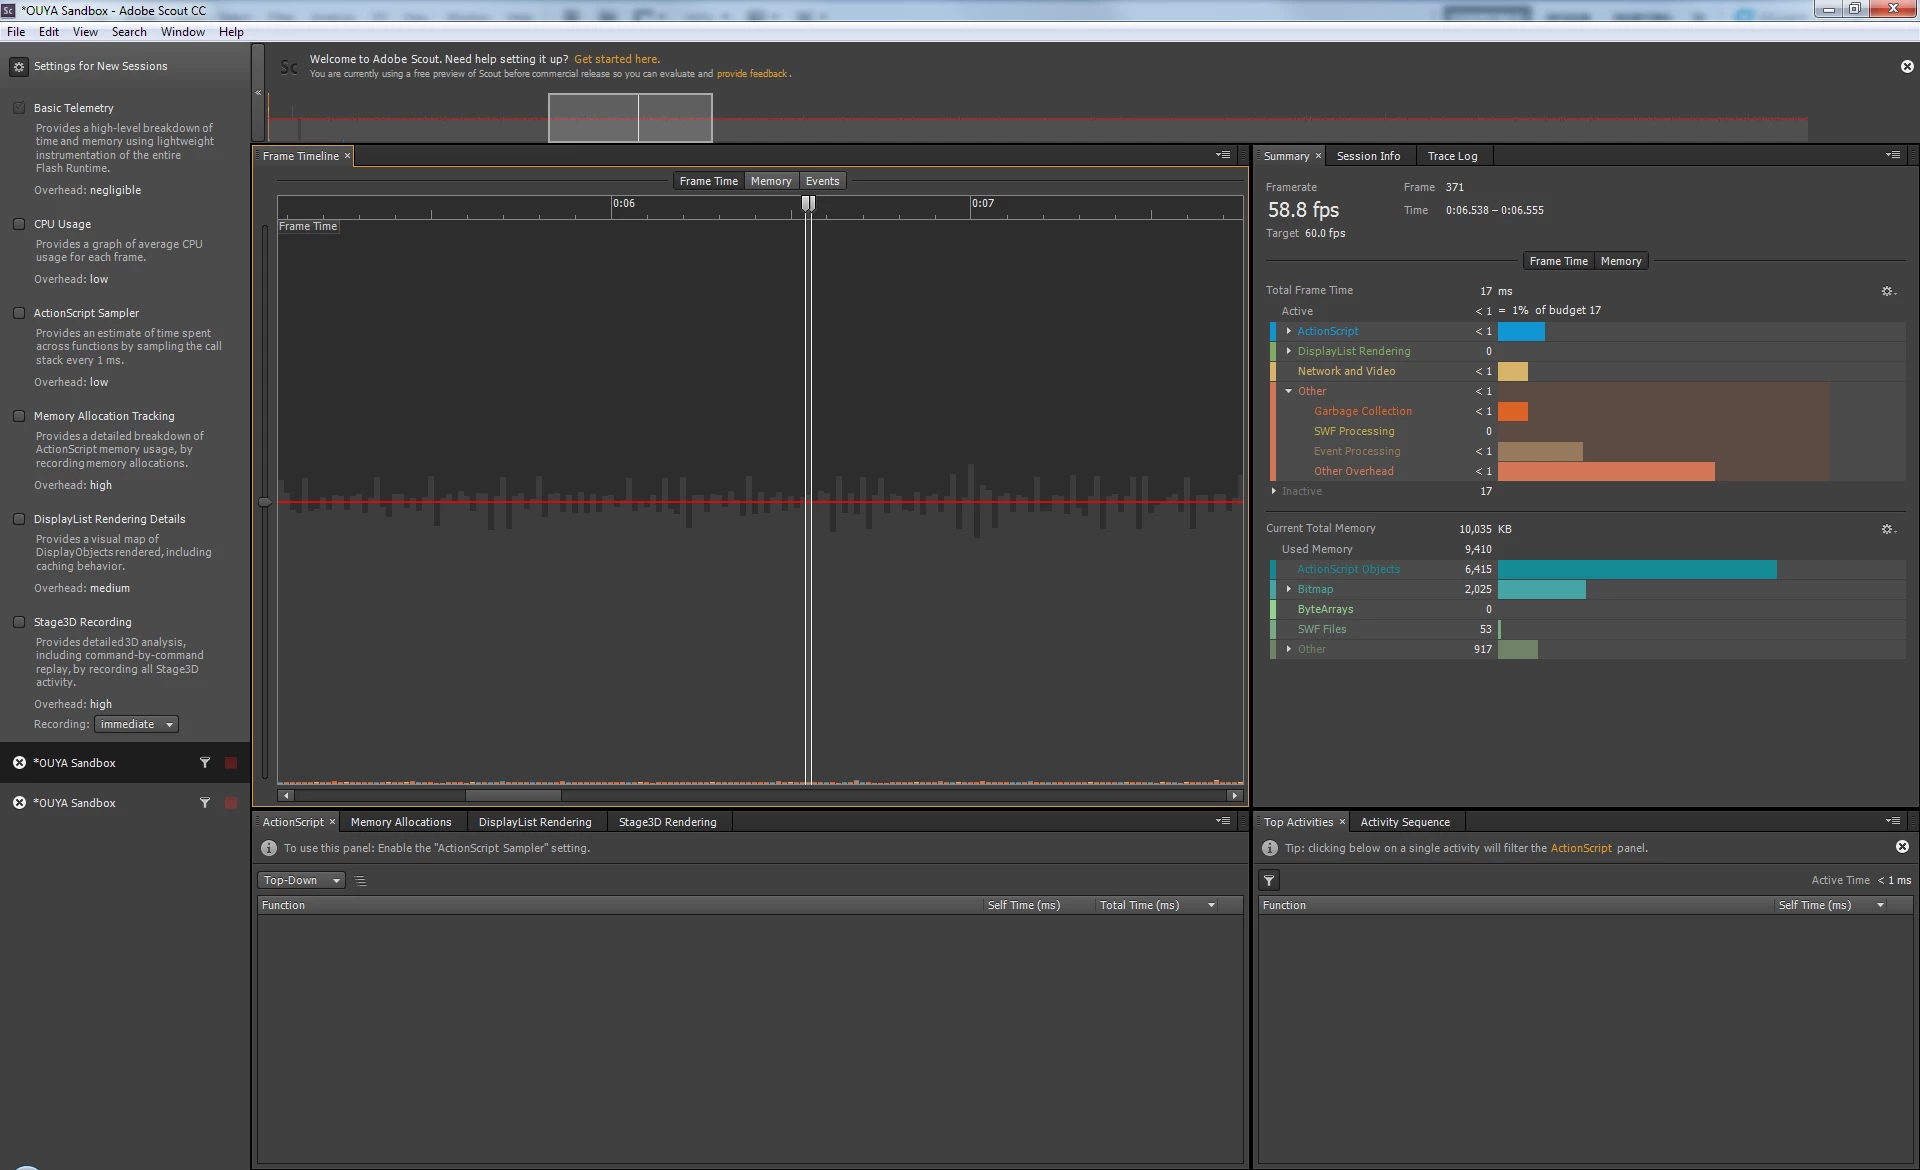Screen dimensions: 1920x1170
Task: Click the Settings for New Sessions gear icon
Action: pyautogui.click(x=18, y=67)
